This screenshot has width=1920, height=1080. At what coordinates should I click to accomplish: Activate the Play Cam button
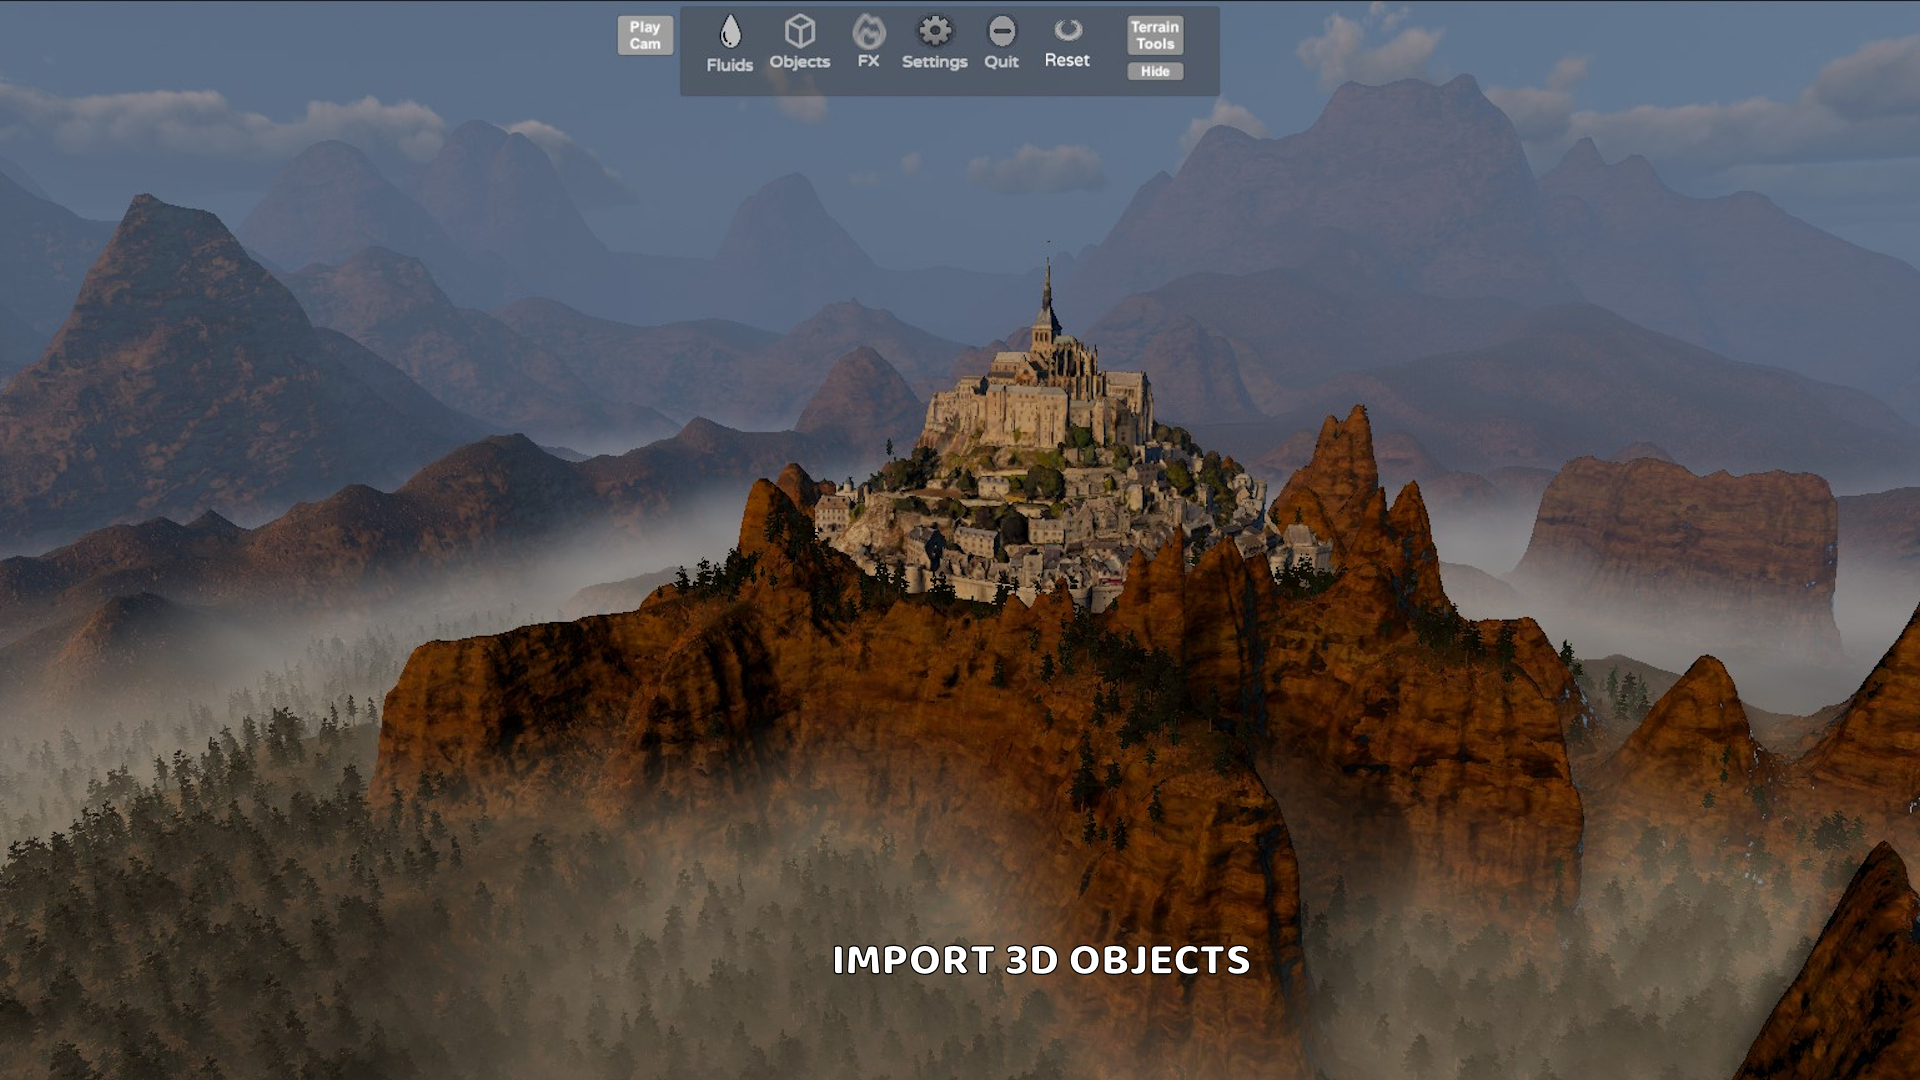coord(645,35)
